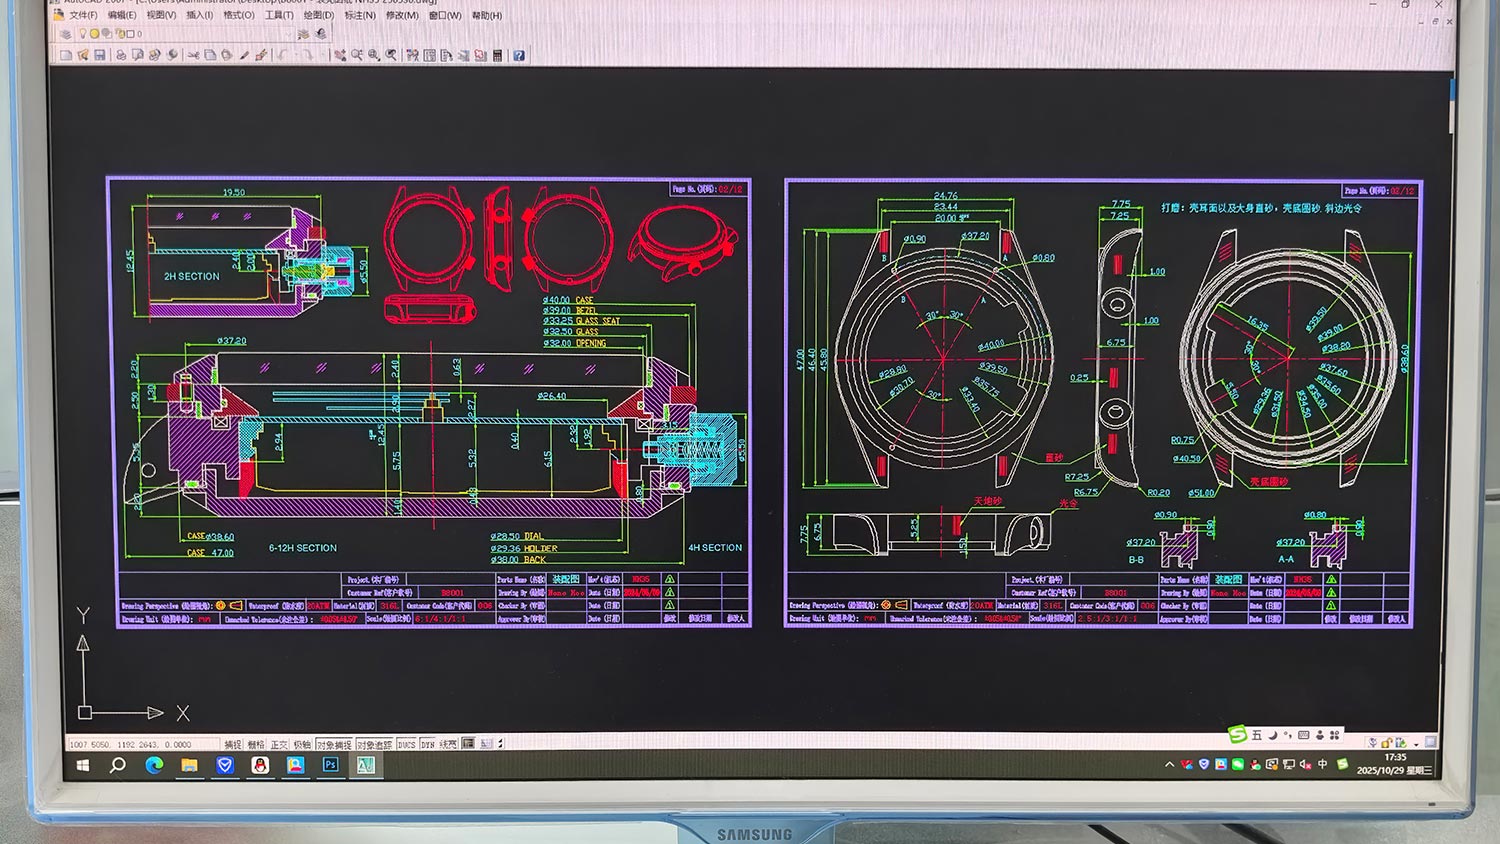
Task: Show hidden system tray icons chevron
Action: [1169, 765]
